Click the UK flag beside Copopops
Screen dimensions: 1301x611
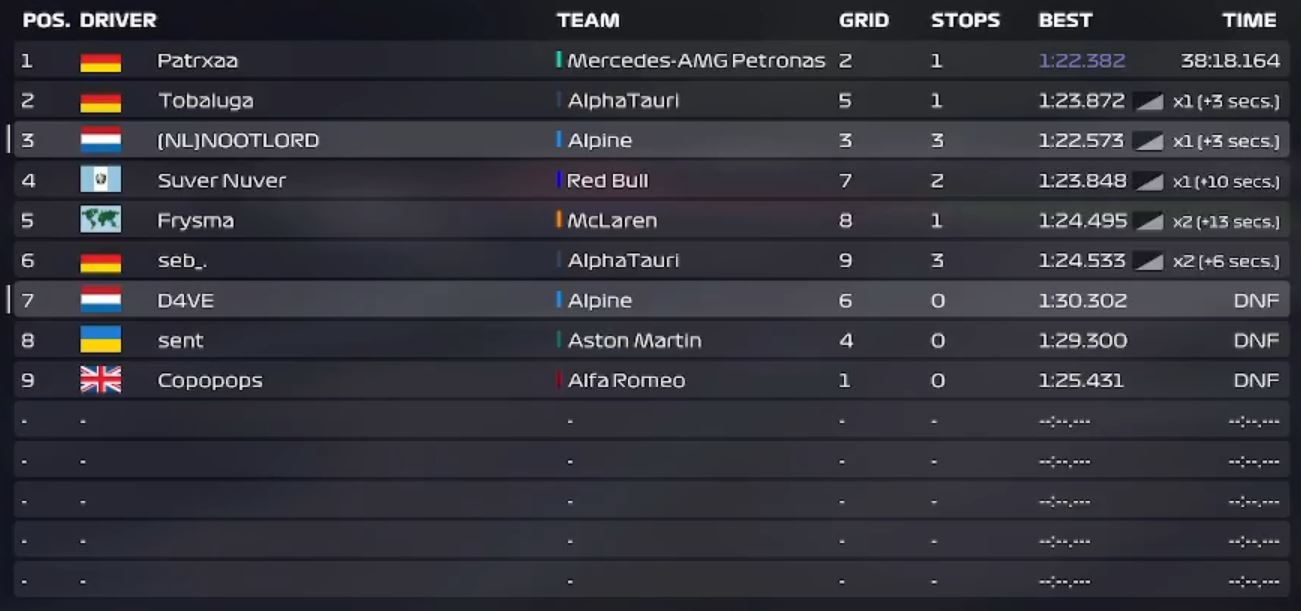[x=100, y=381]
